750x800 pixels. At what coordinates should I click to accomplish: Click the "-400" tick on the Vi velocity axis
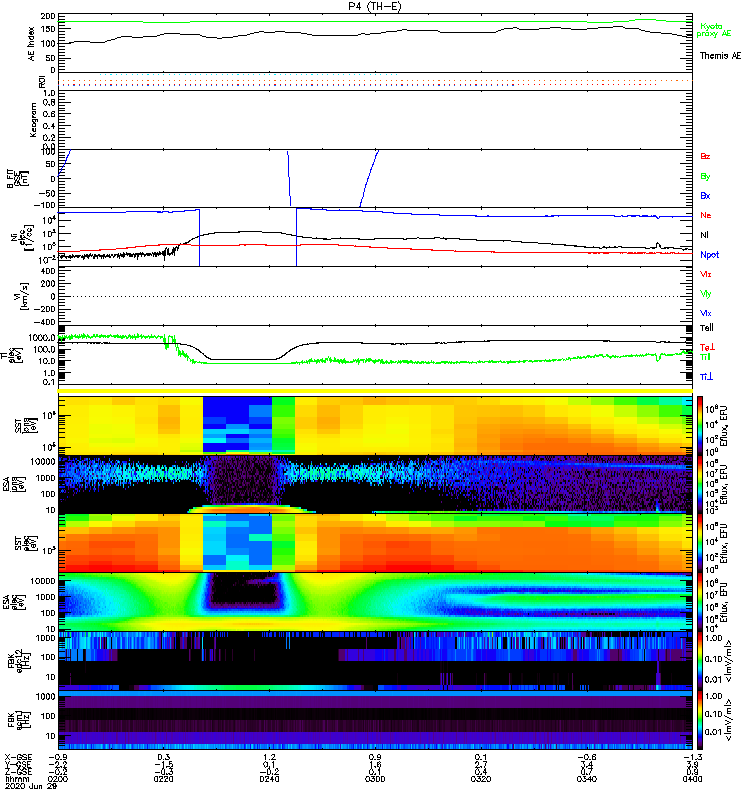[x=46, y=322]
